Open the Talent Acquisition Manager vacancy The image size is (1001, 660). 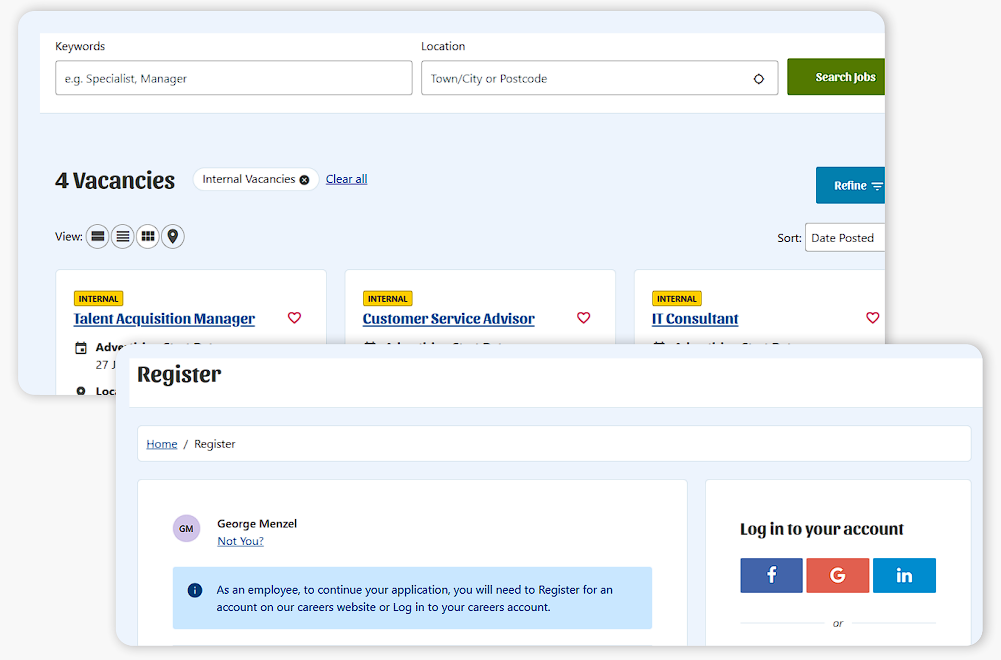pos(164,319)
